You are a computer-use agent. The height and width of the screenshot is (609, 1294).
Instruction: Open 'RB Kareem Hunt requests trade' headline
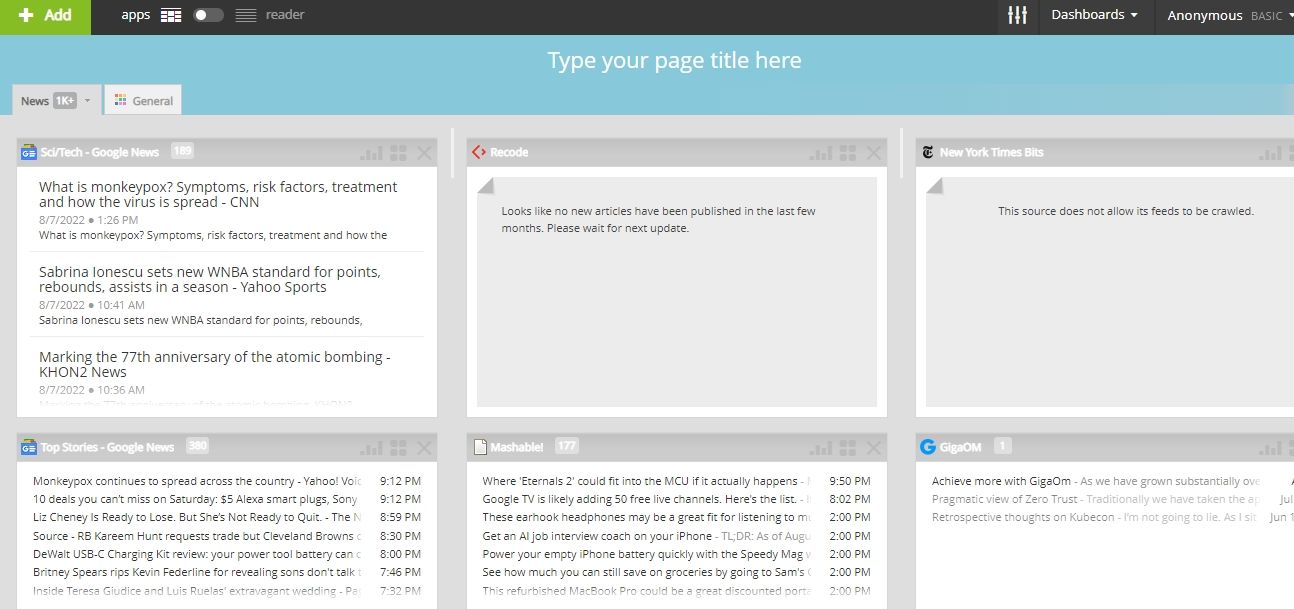(197, 536)
